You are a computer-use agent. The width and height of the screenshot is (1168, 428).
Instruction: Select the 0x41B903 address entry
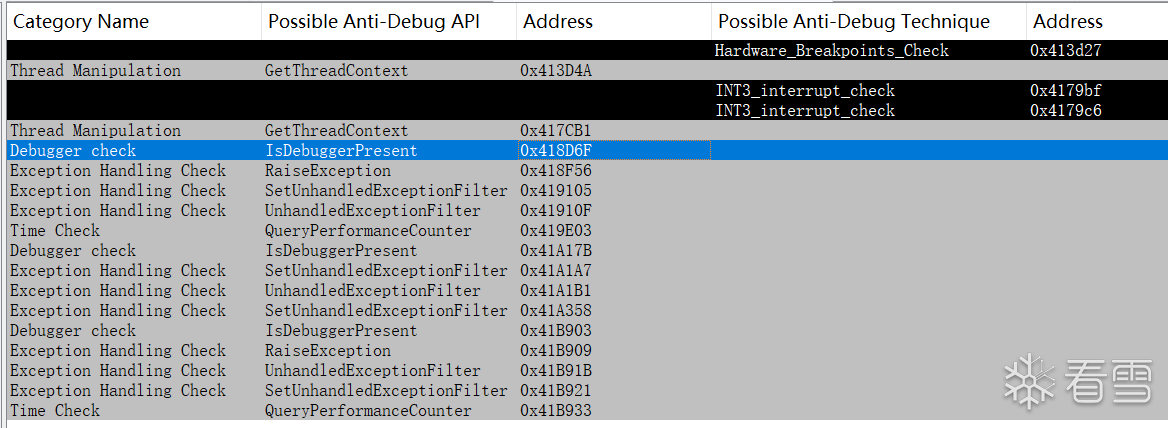[x=556, y=331]
